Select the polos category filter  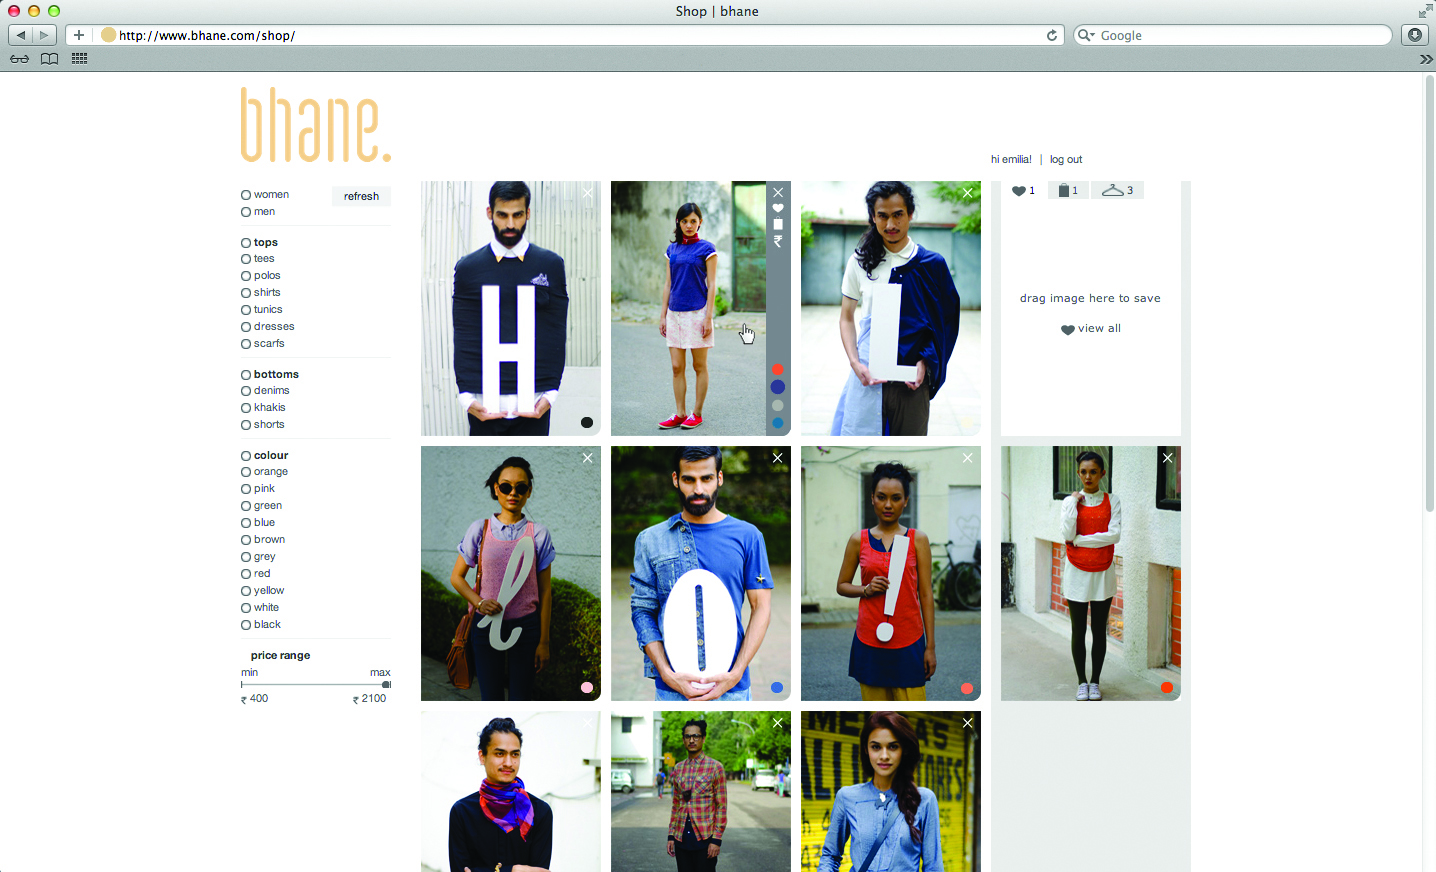point(246,276)
